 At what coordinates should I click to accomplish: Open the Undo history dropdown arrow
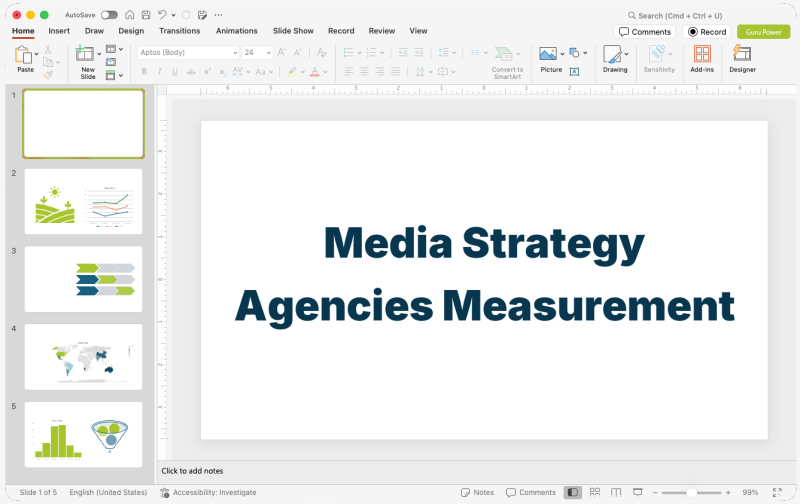[x=173, y=15]
